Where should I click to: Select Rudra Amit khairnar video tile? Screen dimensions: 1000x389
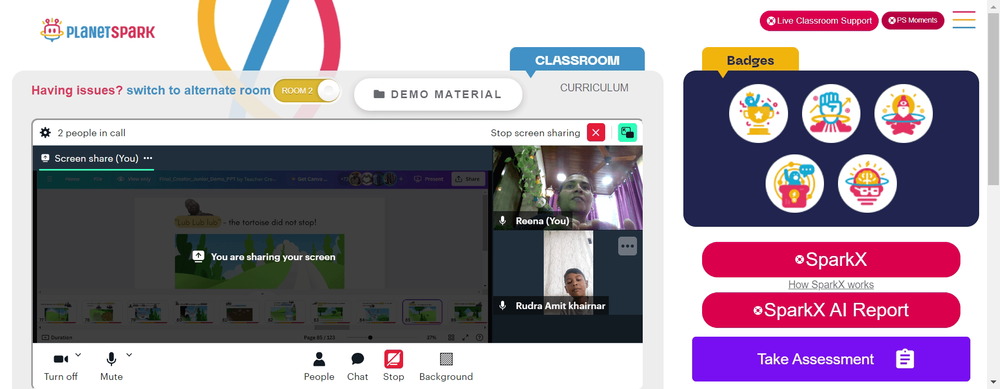568,273
